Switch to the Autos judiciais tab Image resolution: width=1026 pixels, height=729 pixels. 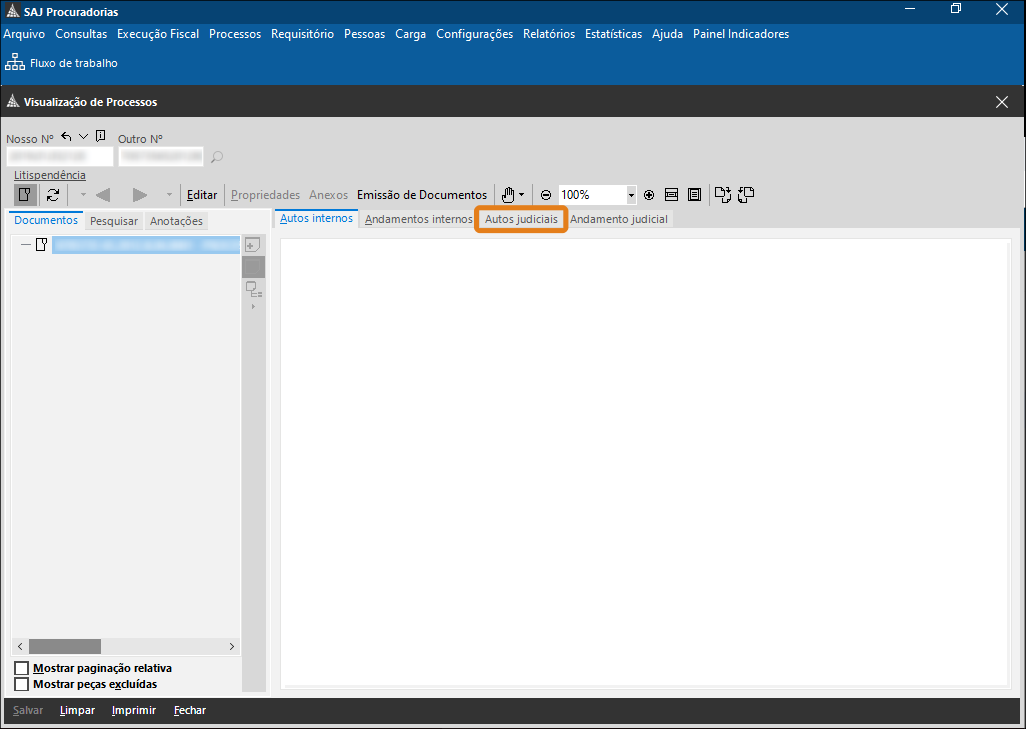(x=521, y=219)
